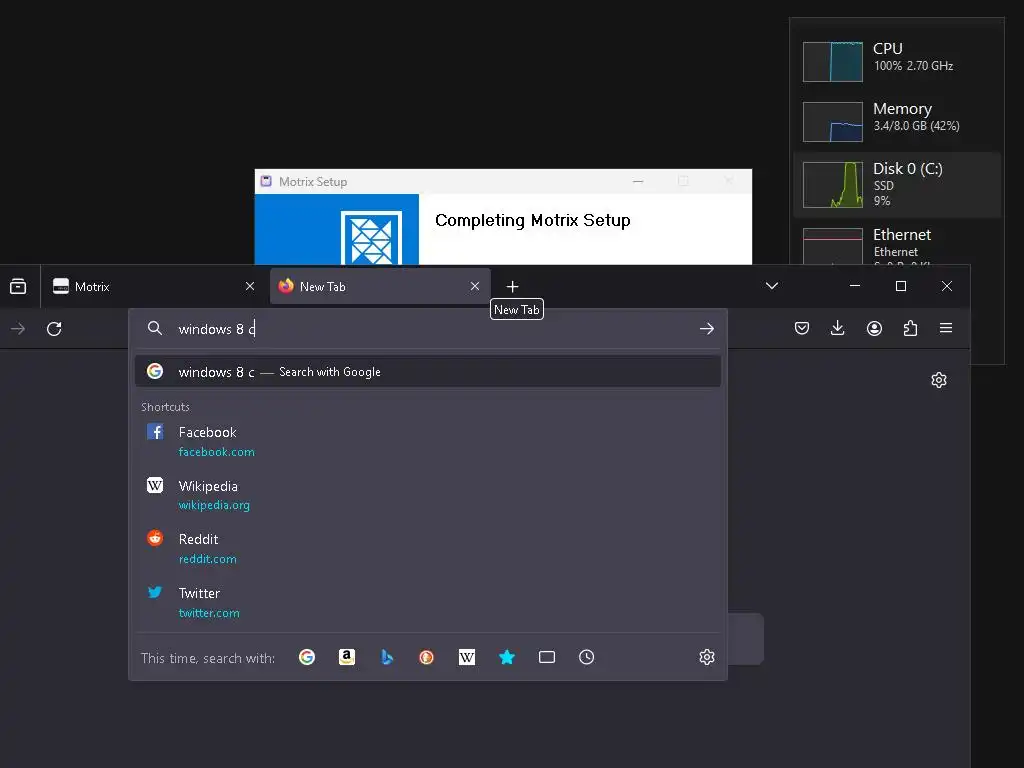Open new tab personalize gear icon
This screenshot has width=1024, height=768.
938,380
